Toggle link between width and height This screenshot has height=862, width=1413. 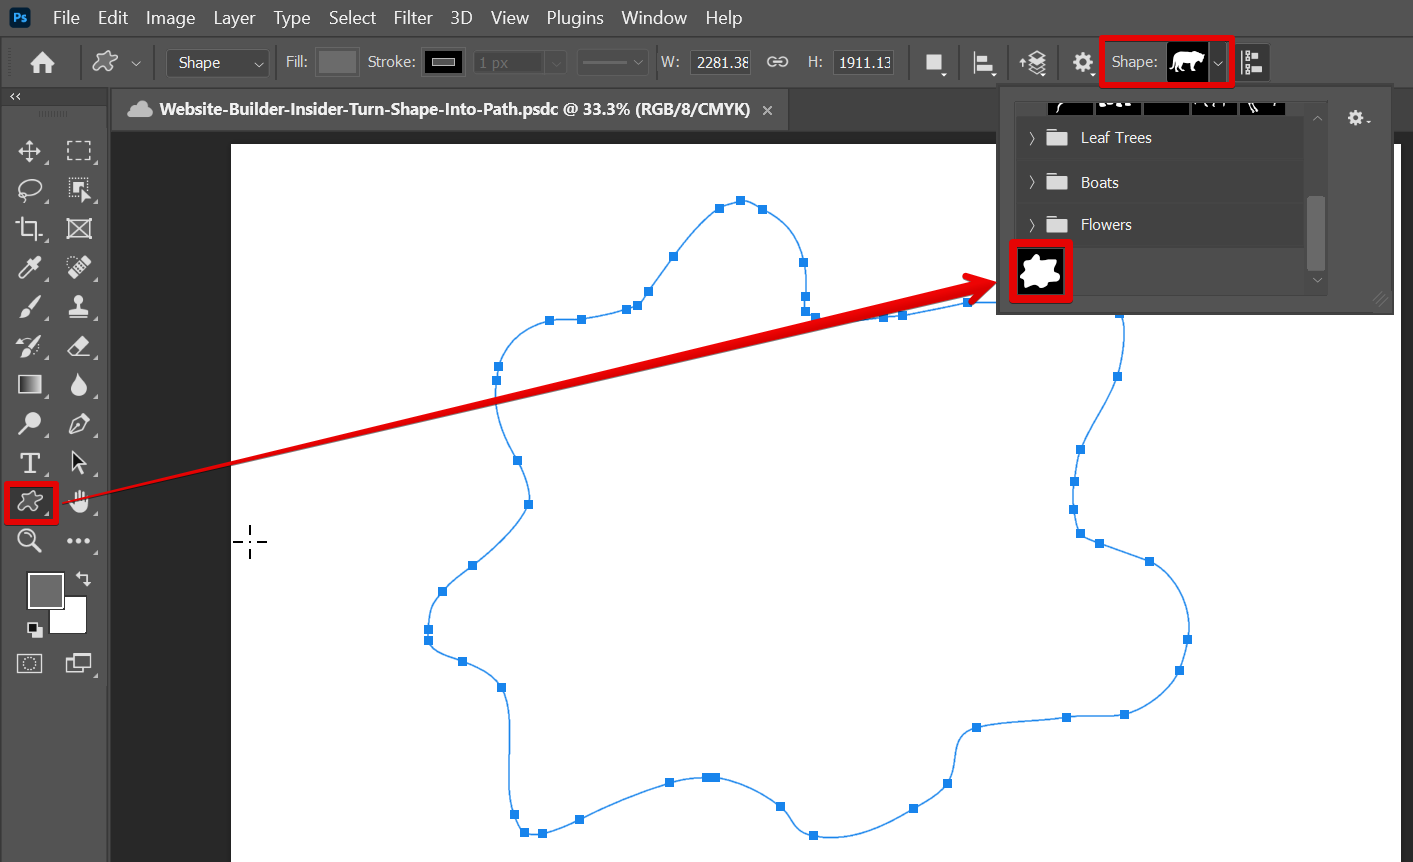pos(777,62)
